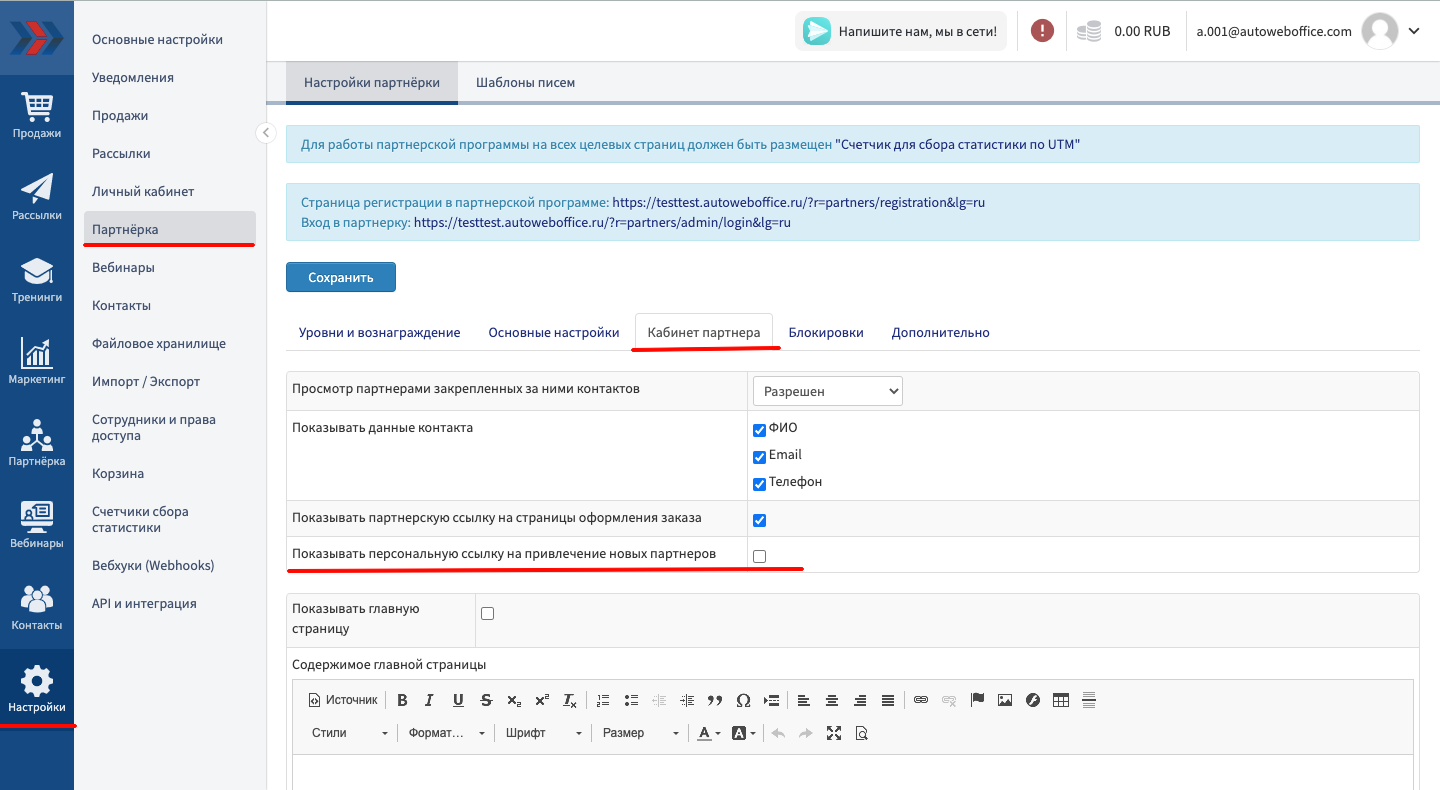Uncheck the Телефон checkbox

coord(759,484)
